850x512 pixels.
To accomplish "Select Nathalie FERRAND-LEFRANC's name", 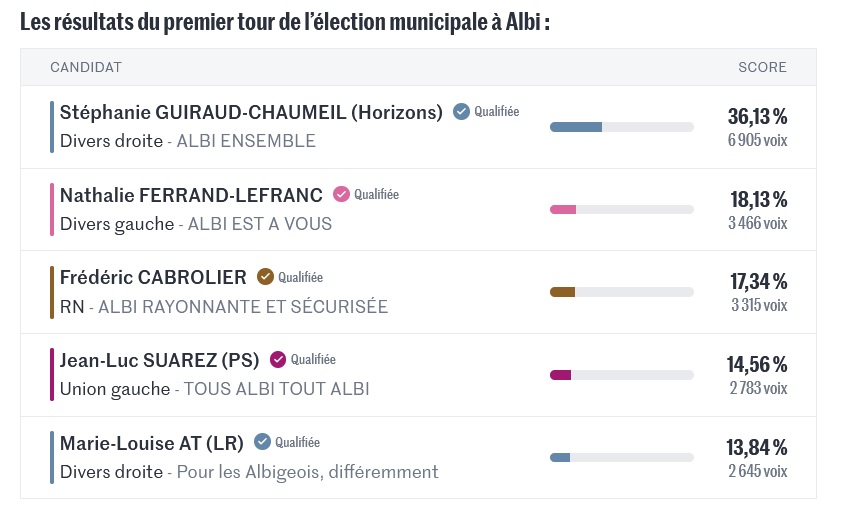I will pos(191,195).
